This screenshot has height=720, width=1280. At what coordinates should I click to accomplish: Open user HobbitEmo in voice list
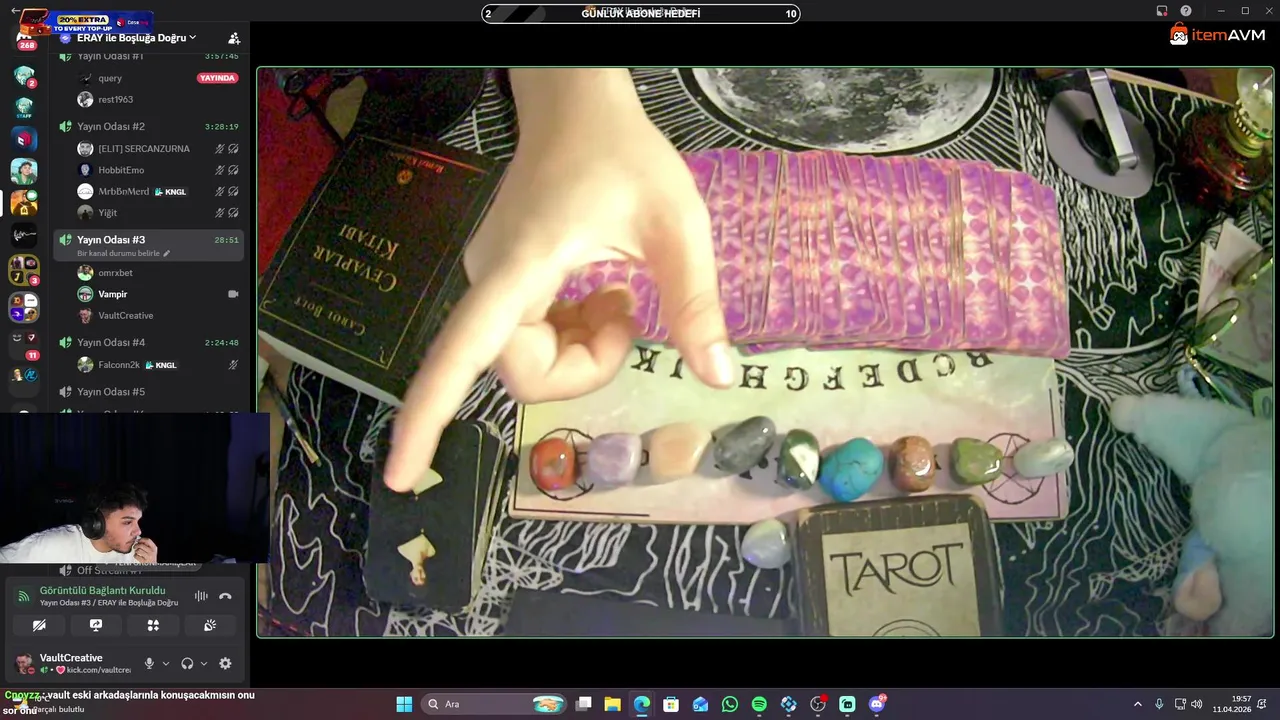[x=121, y=170]
